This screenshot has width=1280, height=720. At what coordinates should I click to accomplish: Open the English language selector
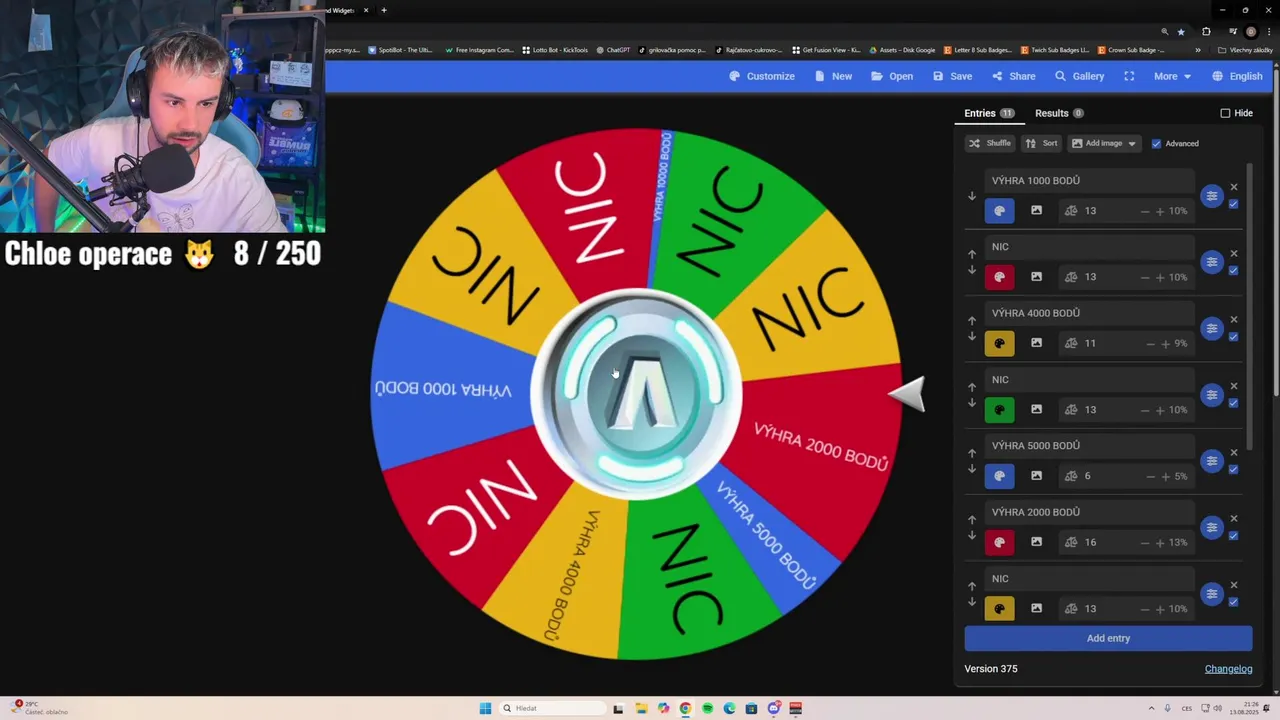pos(1237,76)
